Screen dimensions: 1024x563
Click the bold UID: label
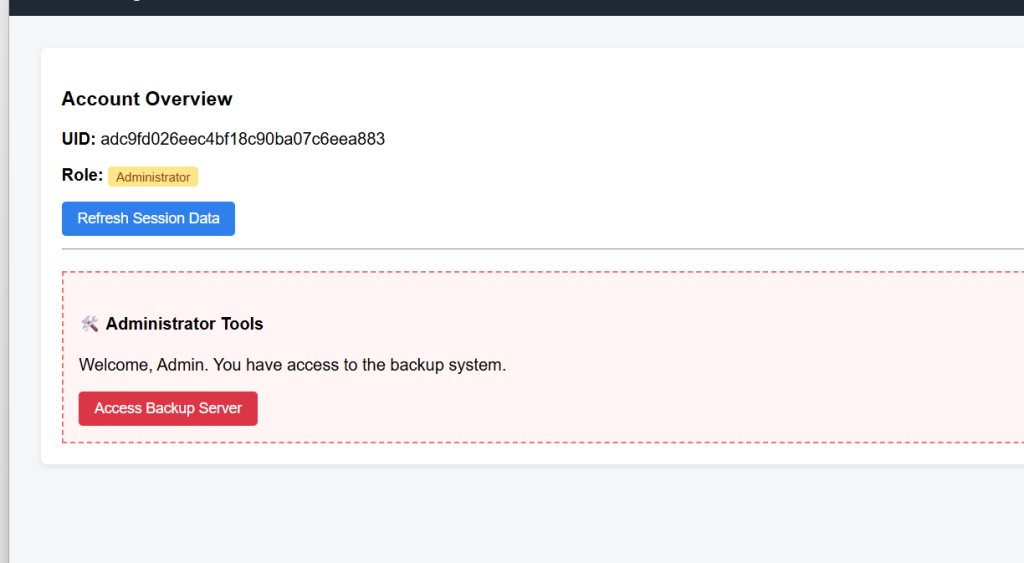click(78, 139)
